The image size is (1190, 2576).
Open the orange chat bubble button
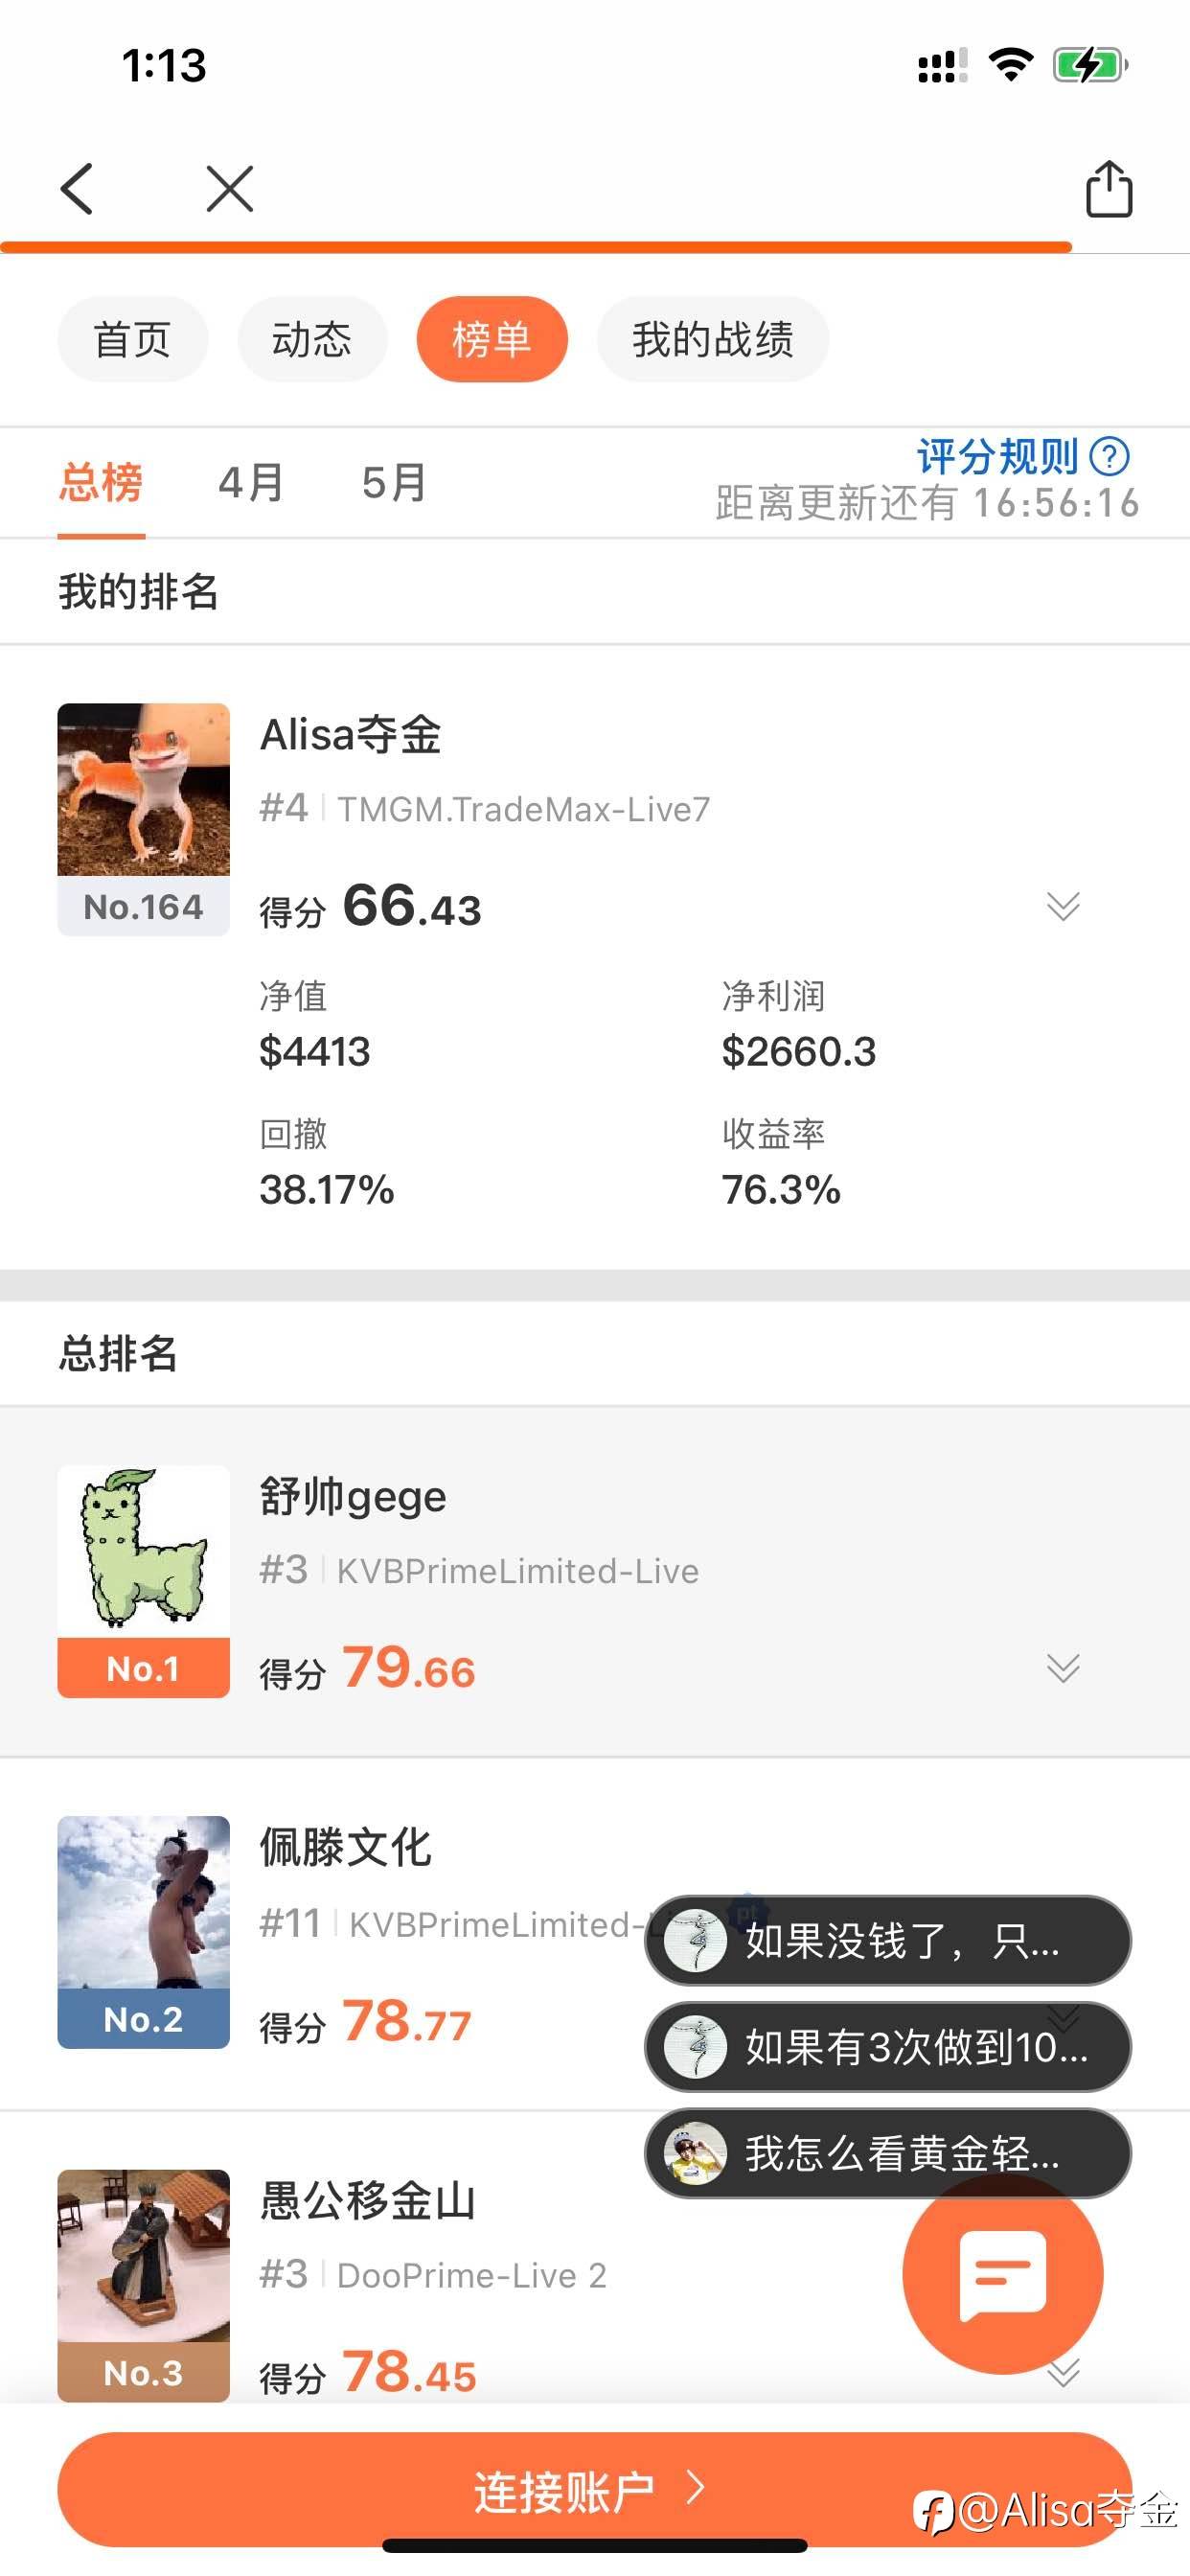[x=1002, y=2274]
